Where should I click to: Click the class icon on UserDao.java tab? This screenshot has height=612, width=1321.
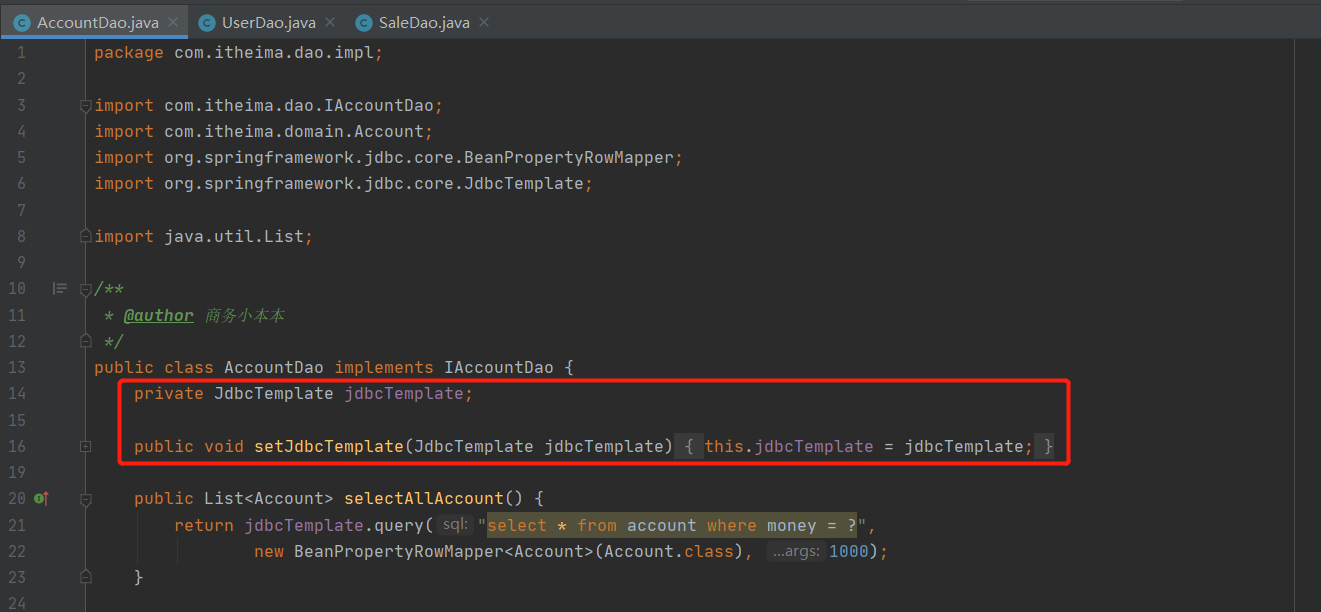pyautogui.click(x=207, y=22)
